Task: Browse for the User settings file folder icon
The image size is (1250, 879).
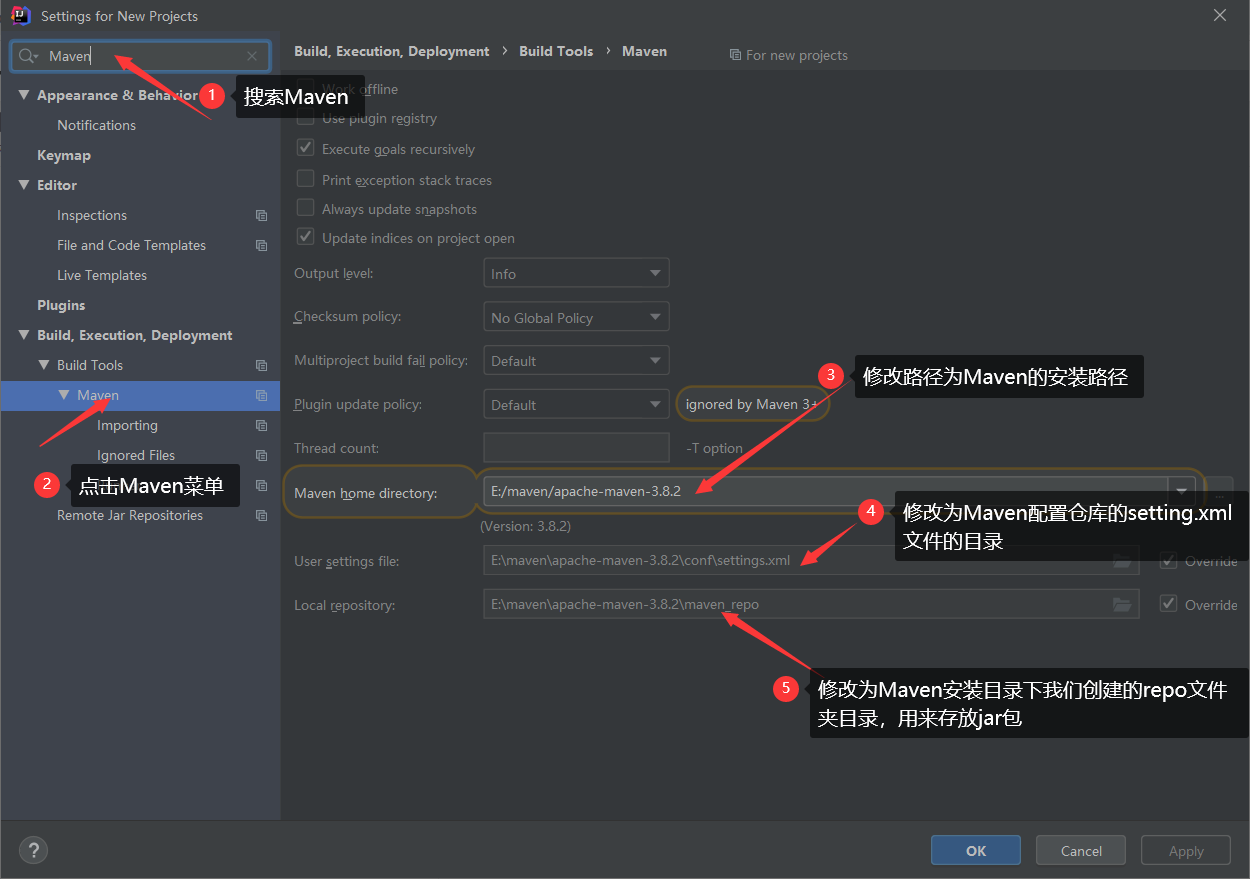Action: coord(1122,560)
